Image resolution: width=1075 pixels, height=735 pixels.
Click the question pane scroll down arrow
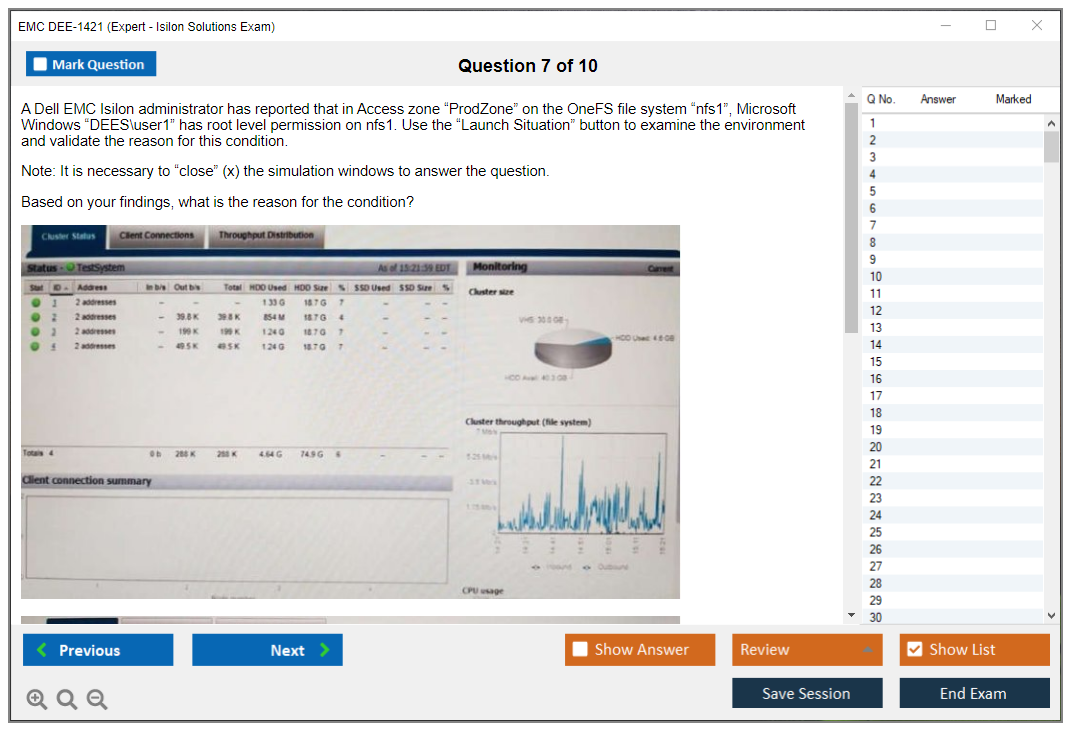851,614
